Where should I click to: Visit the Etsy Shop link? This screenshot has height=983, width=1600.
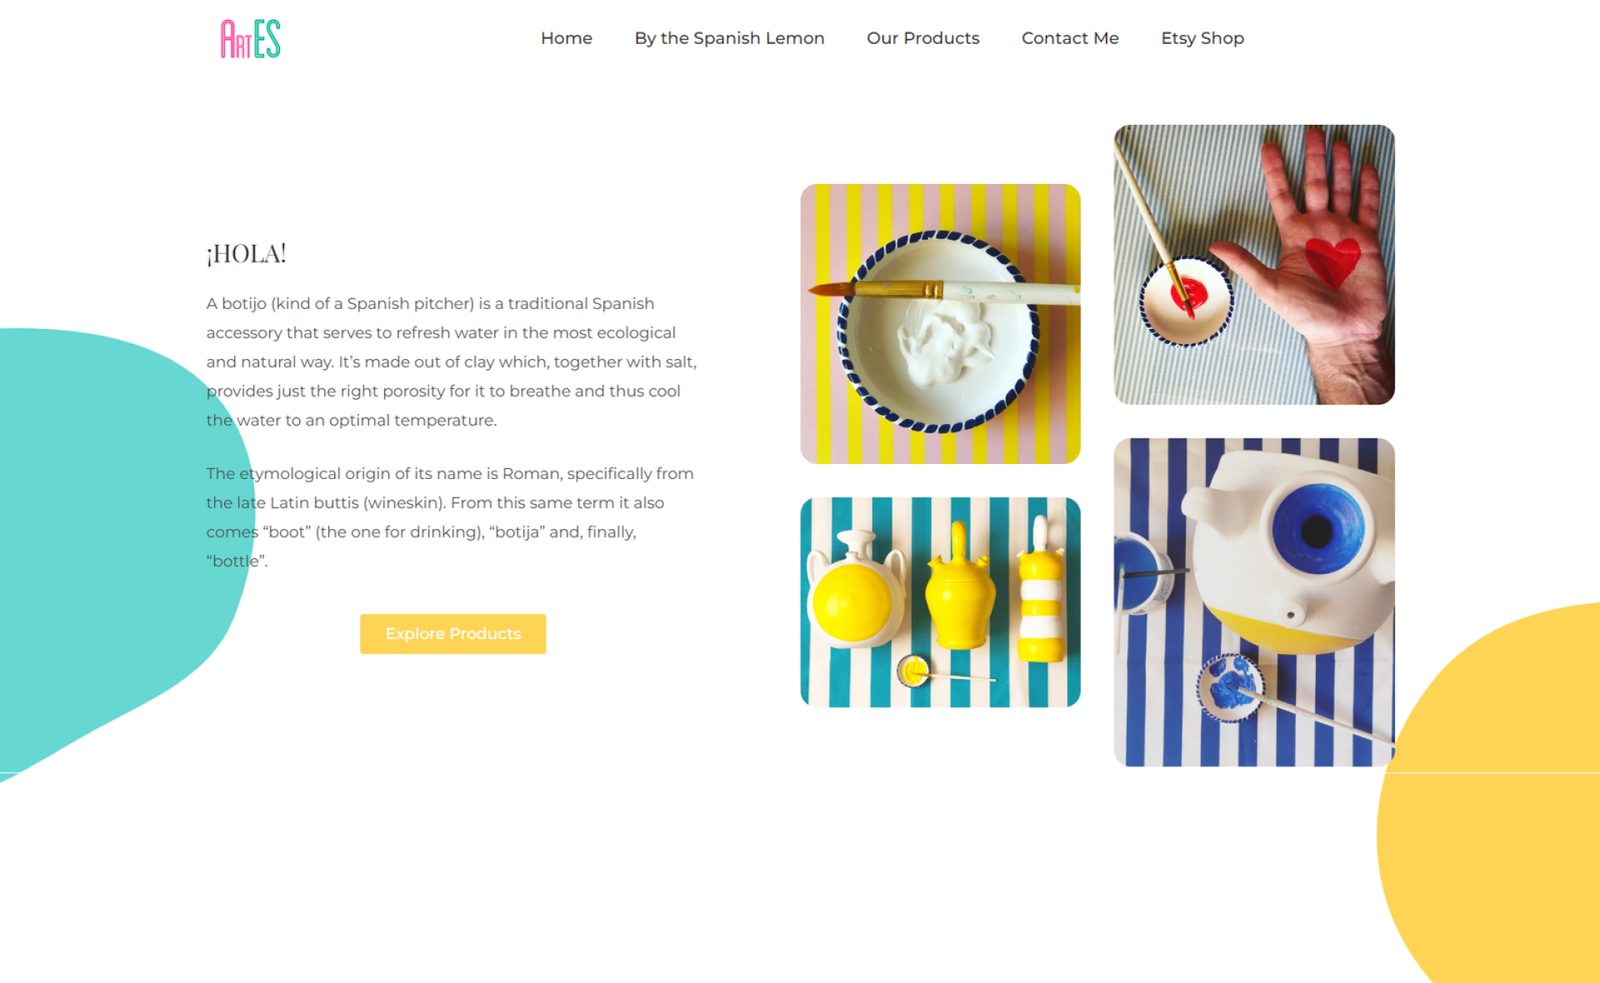(x=1202, y=38)
